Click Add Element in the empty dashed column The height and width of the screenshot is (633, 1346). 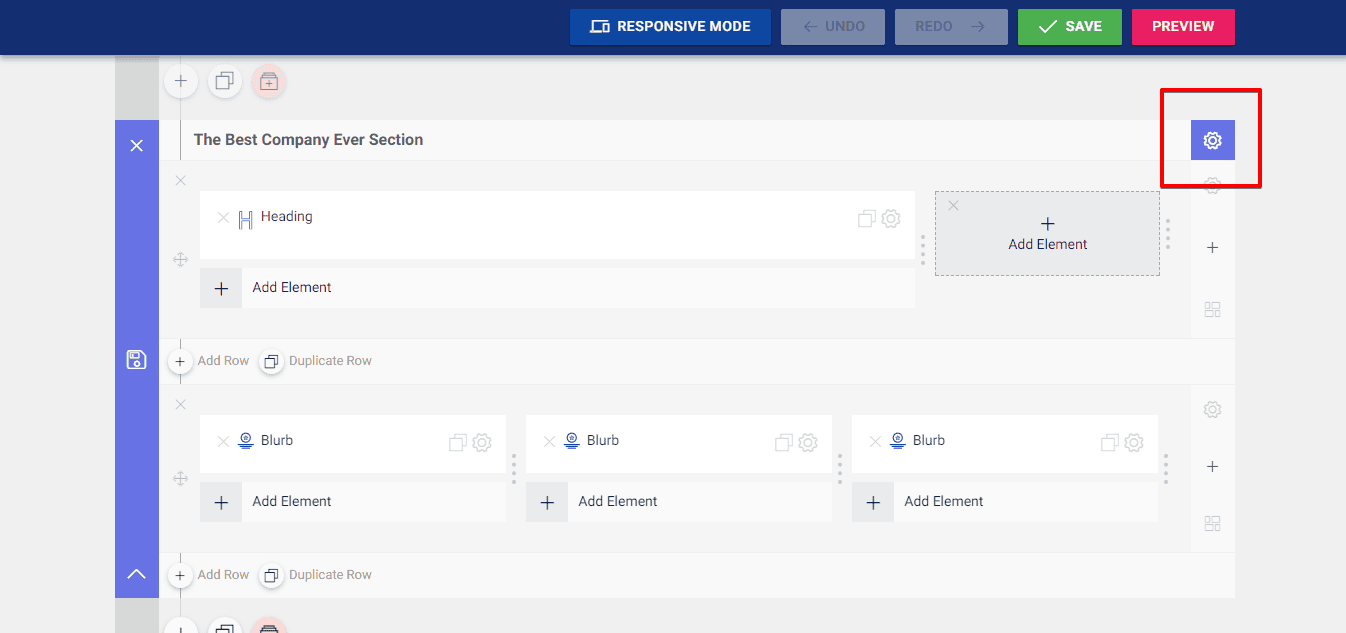click(x=1047, y=234)
